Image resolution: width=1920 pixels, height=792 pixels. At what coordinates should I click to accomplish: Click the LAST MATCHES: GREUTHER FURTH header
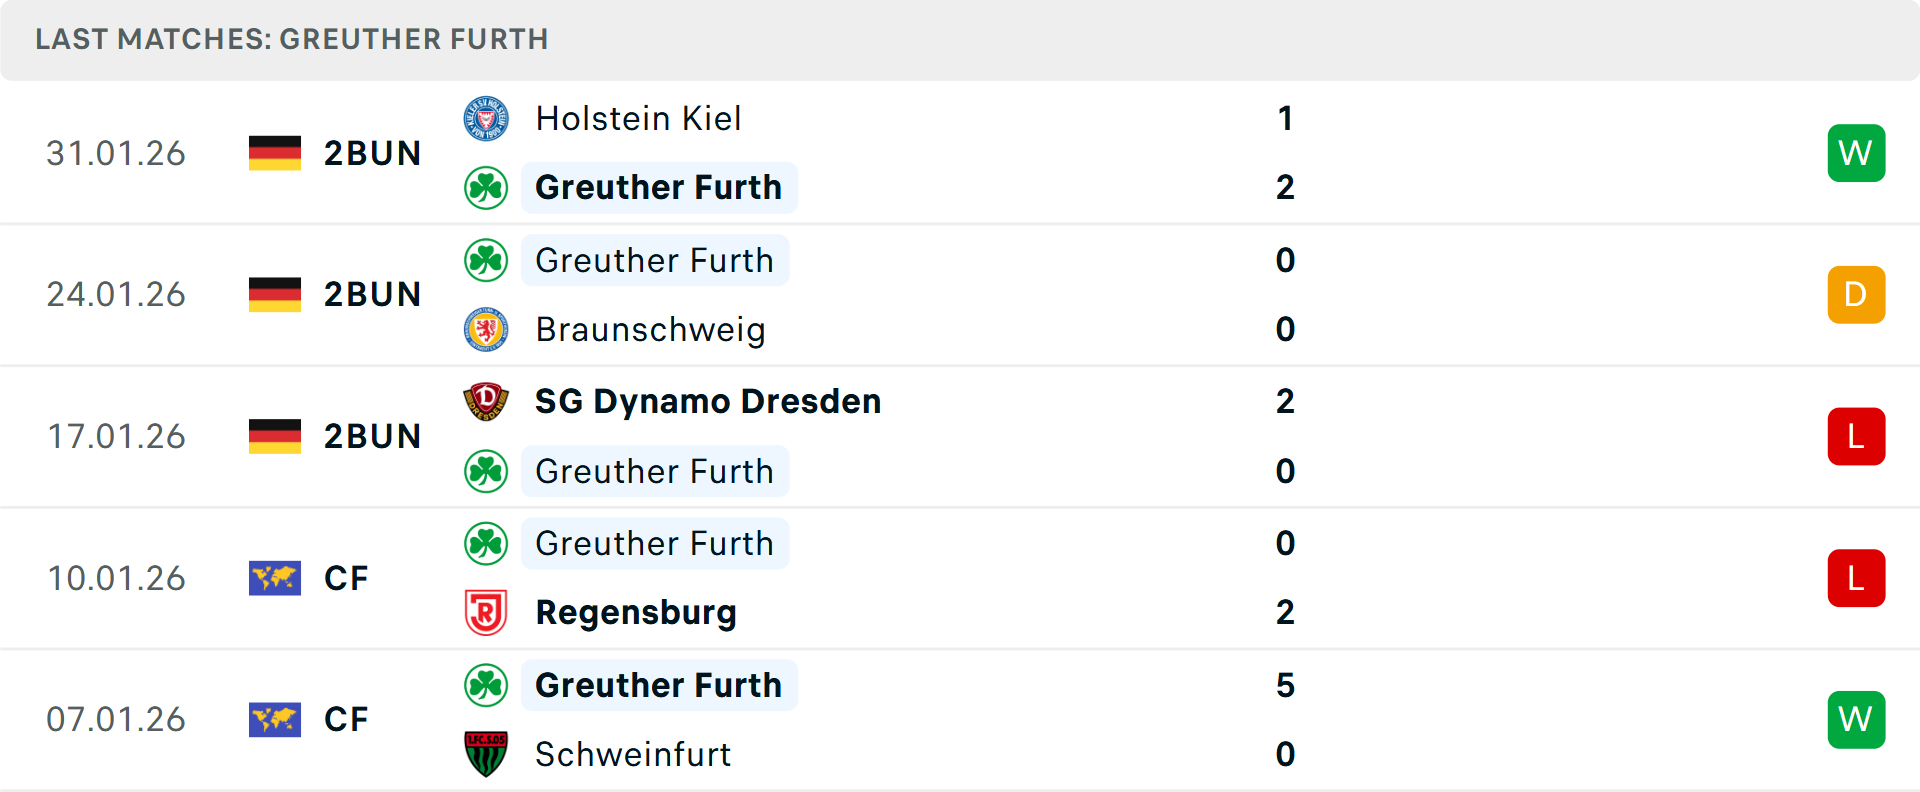[x=291, y=40]
